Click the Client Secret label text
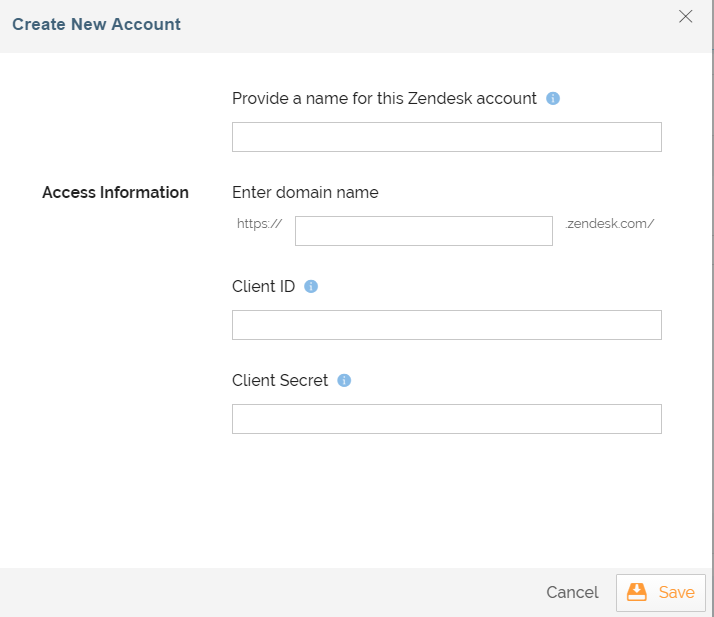Viewport: 714px width, 617px height. coord(280,381)
